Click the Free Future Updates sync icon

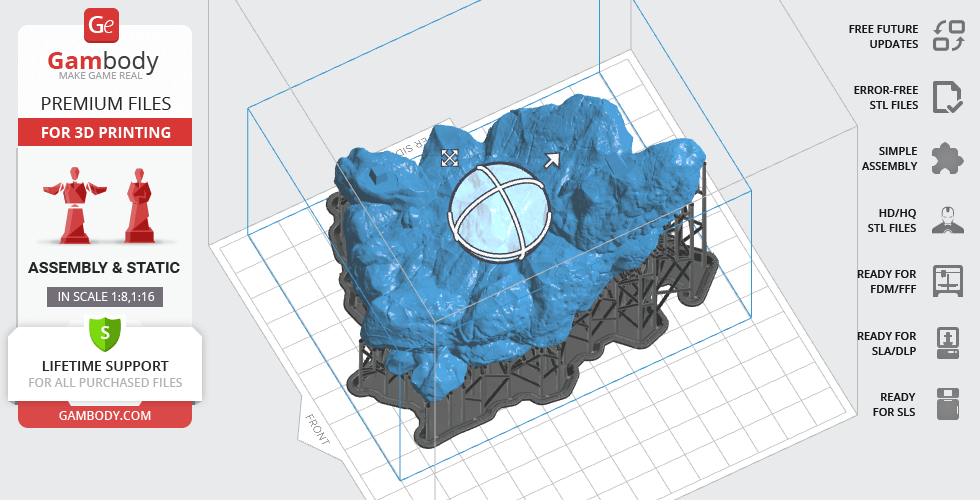947,36
